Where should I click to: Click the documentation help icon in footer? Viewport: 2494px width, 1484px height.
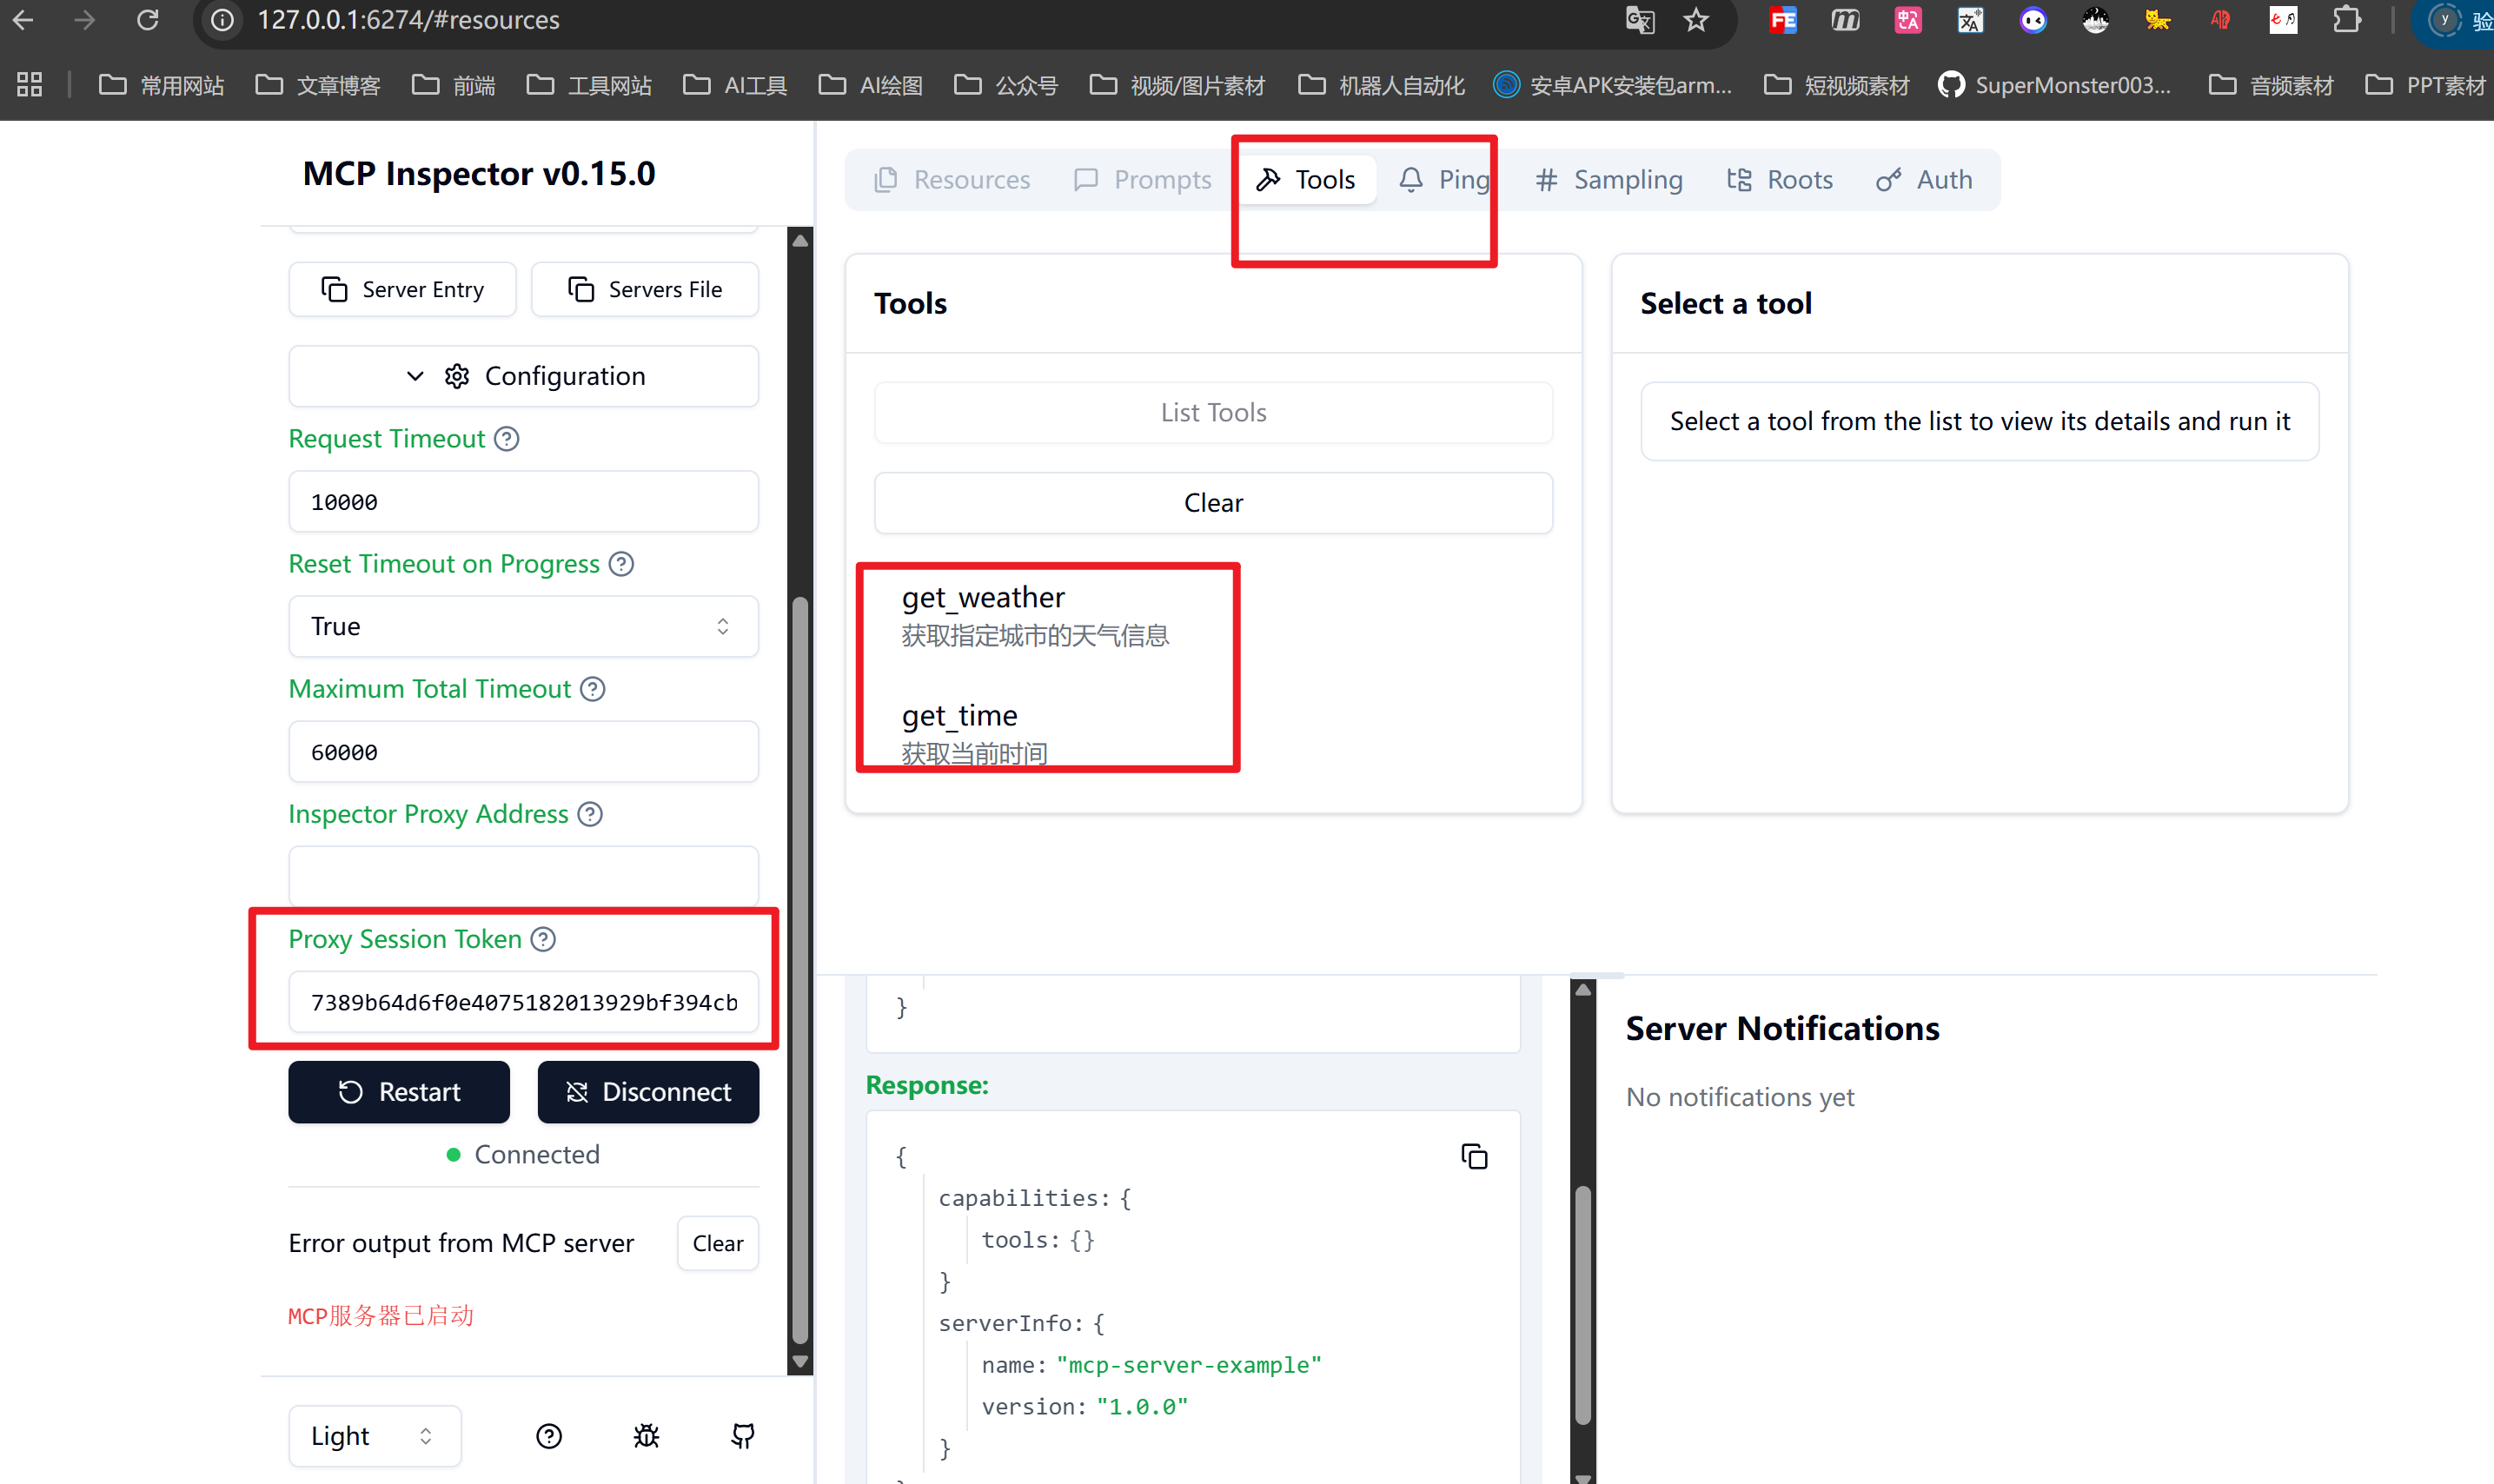point(549,1436)
